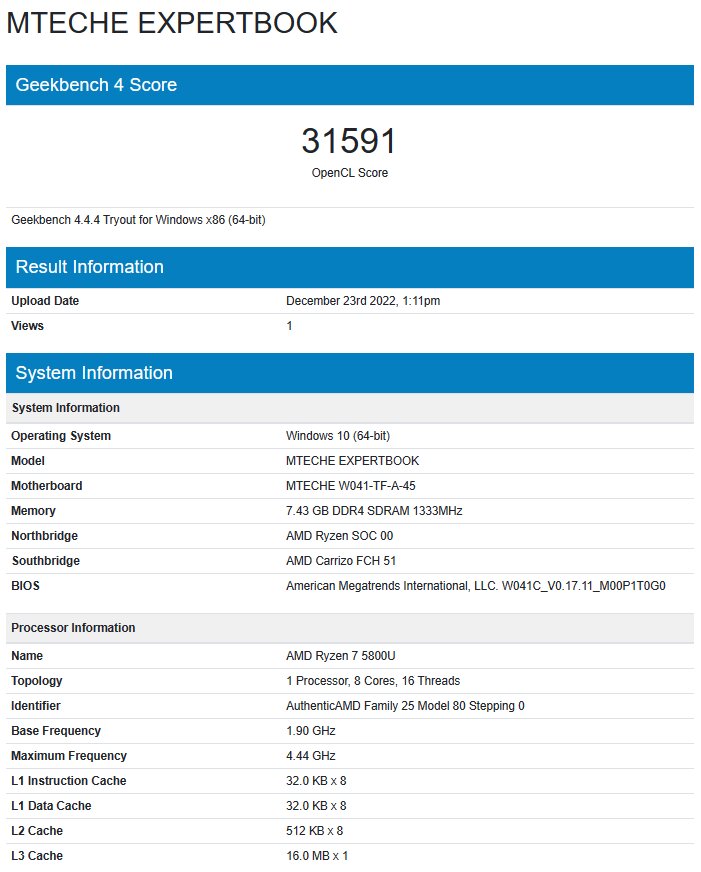Select the Model value MTECHE EXPERTBOOK

352,461
